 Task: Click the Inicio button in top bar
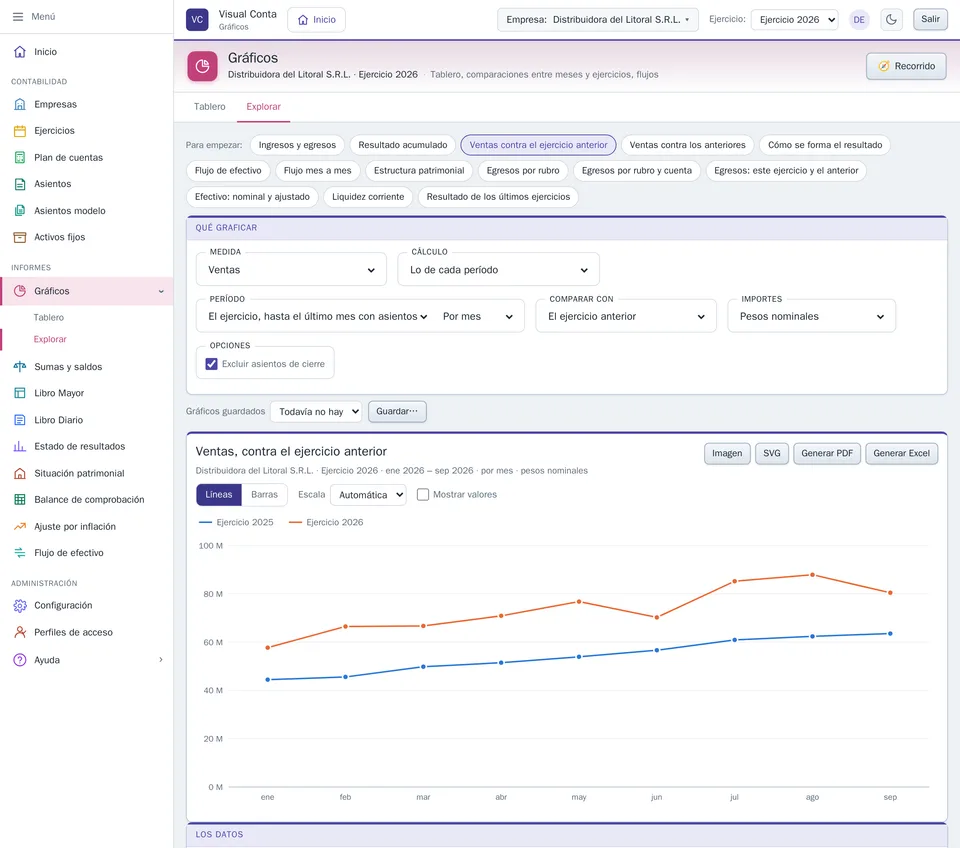pos(317,20)
